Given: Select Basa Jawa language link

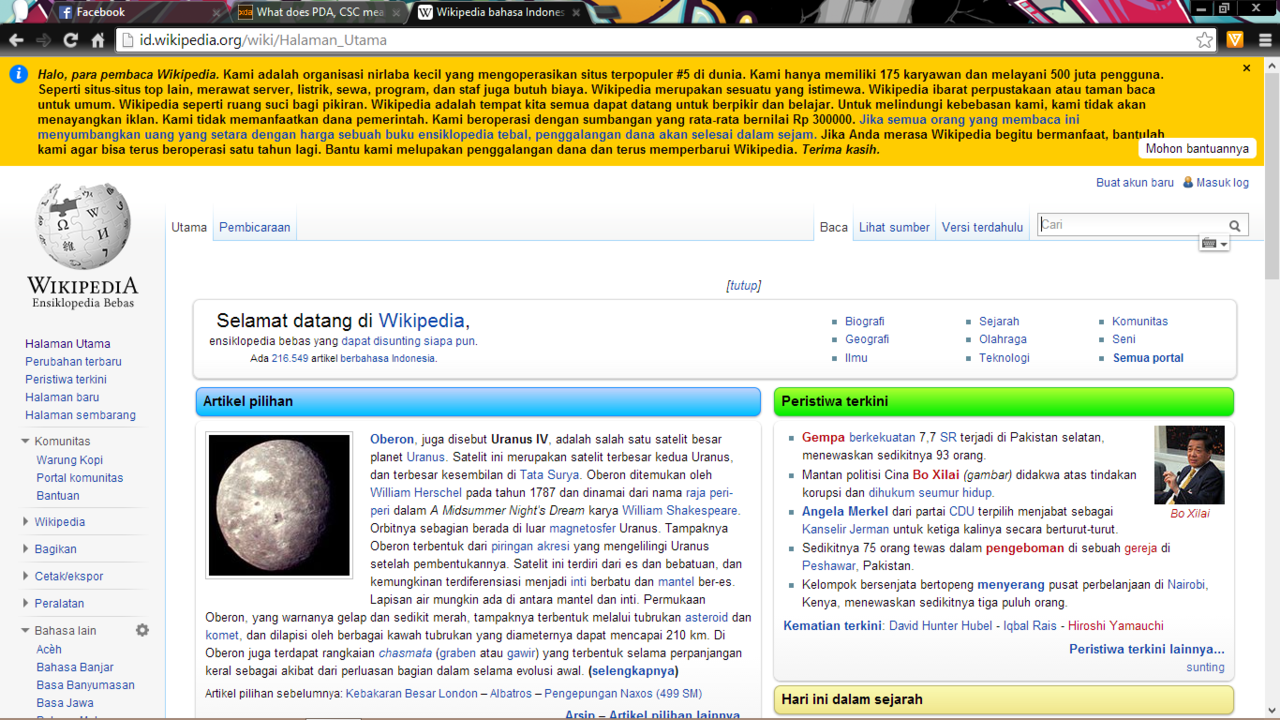Looking at the screenshot, I should coord(65,703).
